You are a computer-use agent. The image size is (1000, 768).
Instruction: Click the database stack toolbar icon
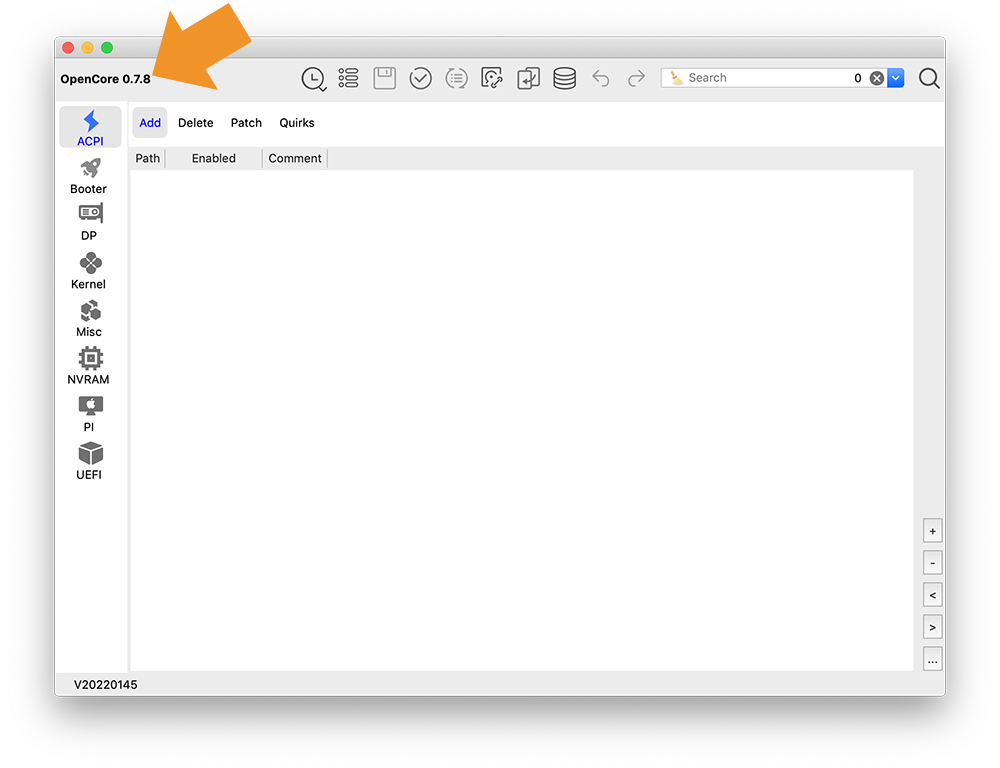565,78
